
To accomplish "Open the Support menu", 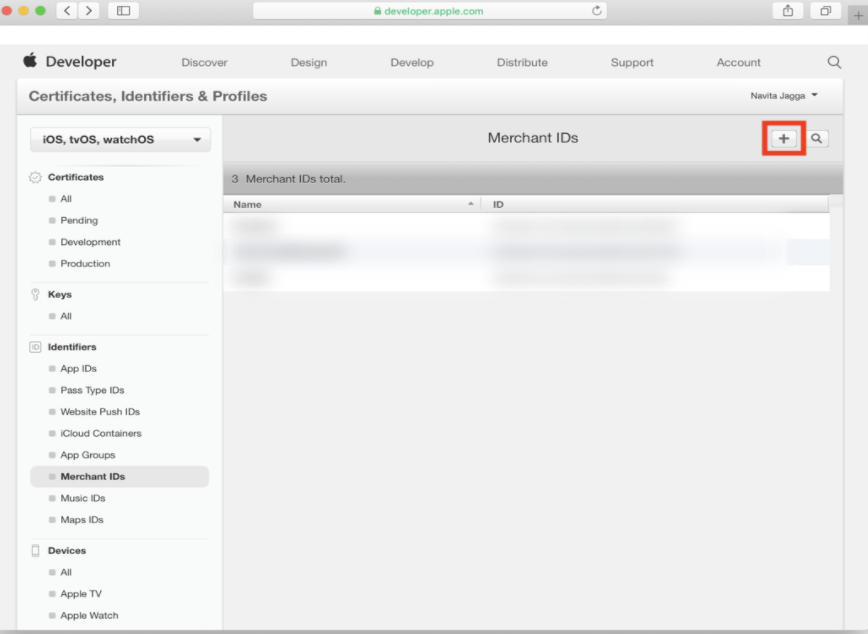I will [x=632, y=63].
